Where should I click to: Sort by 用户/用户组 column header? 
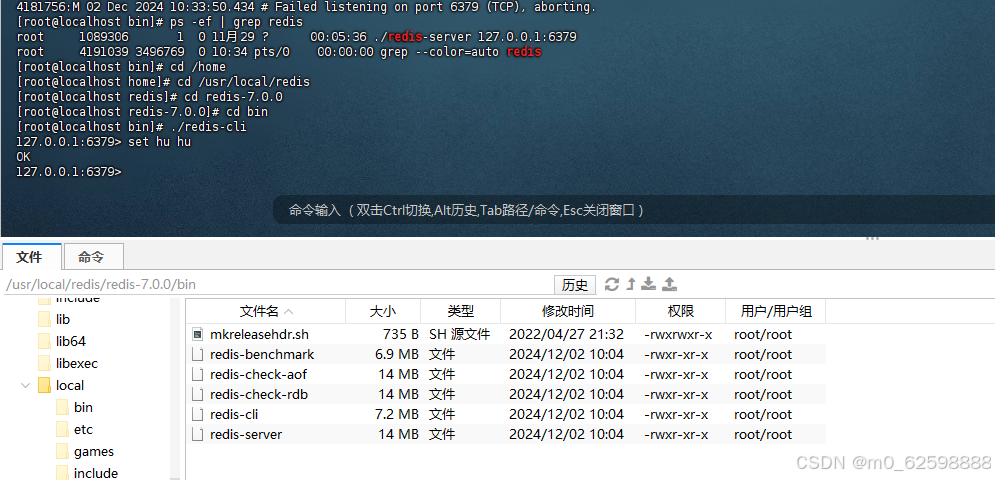pyautogui.click(x=776, y=311)
